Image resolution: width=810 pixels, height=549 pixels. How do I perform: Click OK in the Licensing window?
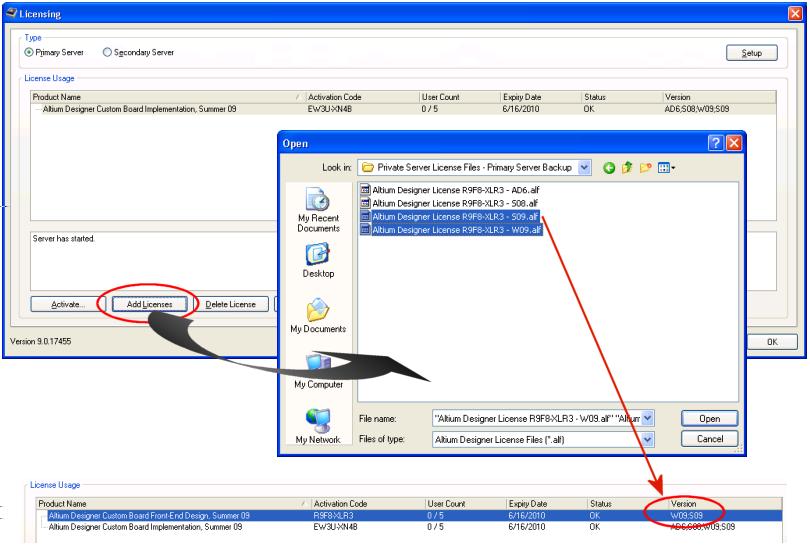(772, 341)
